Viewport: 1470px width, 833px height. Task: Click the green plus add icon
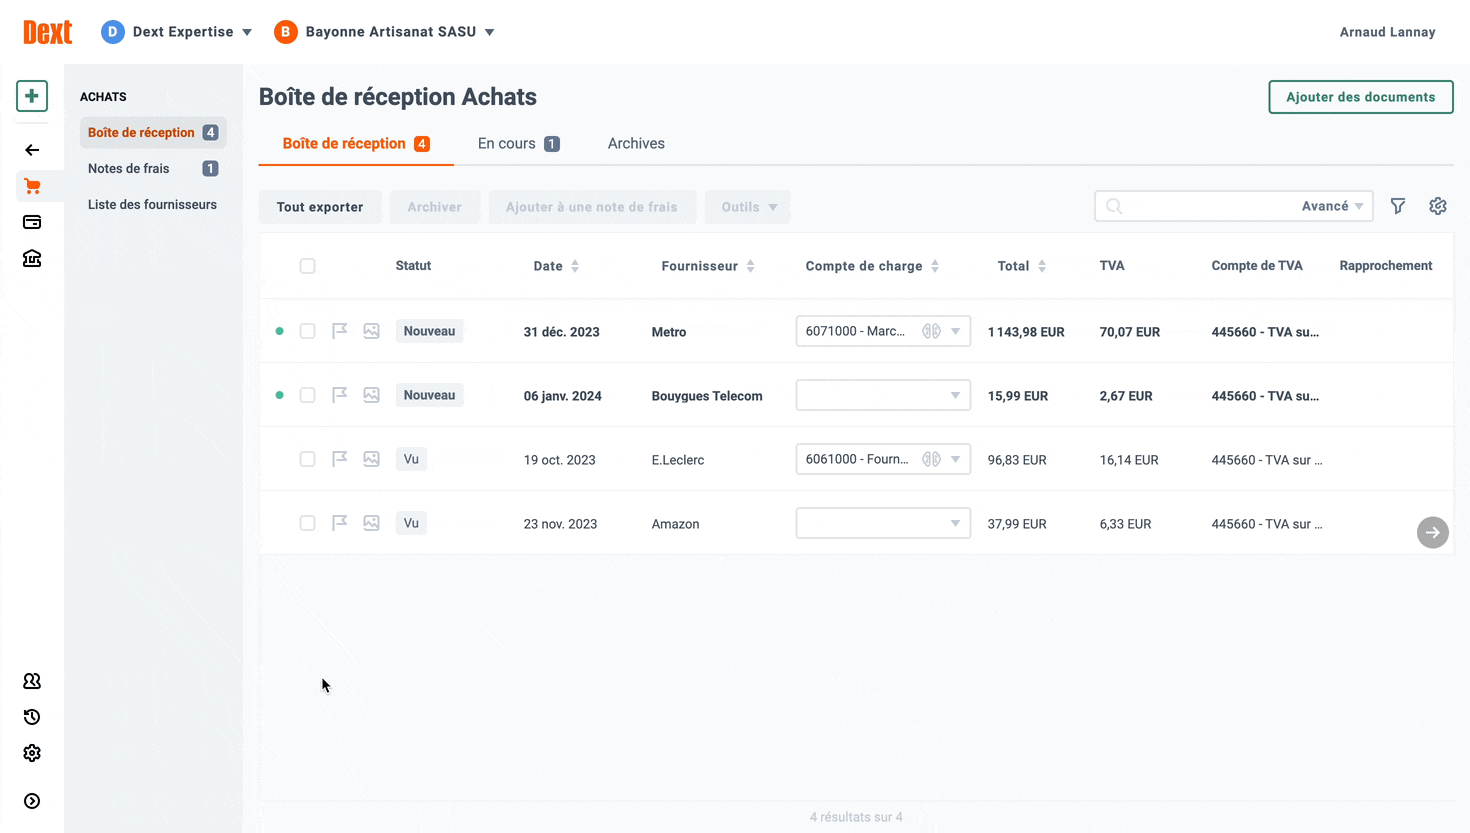[32, 96]
